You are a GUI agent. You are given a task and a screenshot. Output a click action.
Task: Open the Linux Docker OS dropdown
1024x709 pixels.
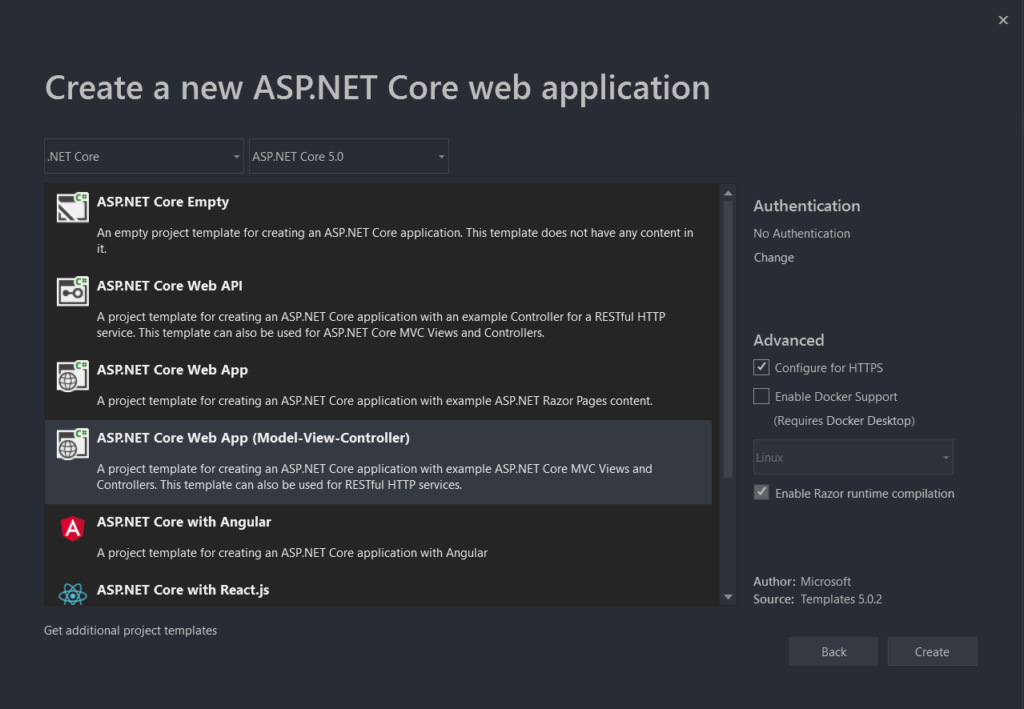(852, 456)
